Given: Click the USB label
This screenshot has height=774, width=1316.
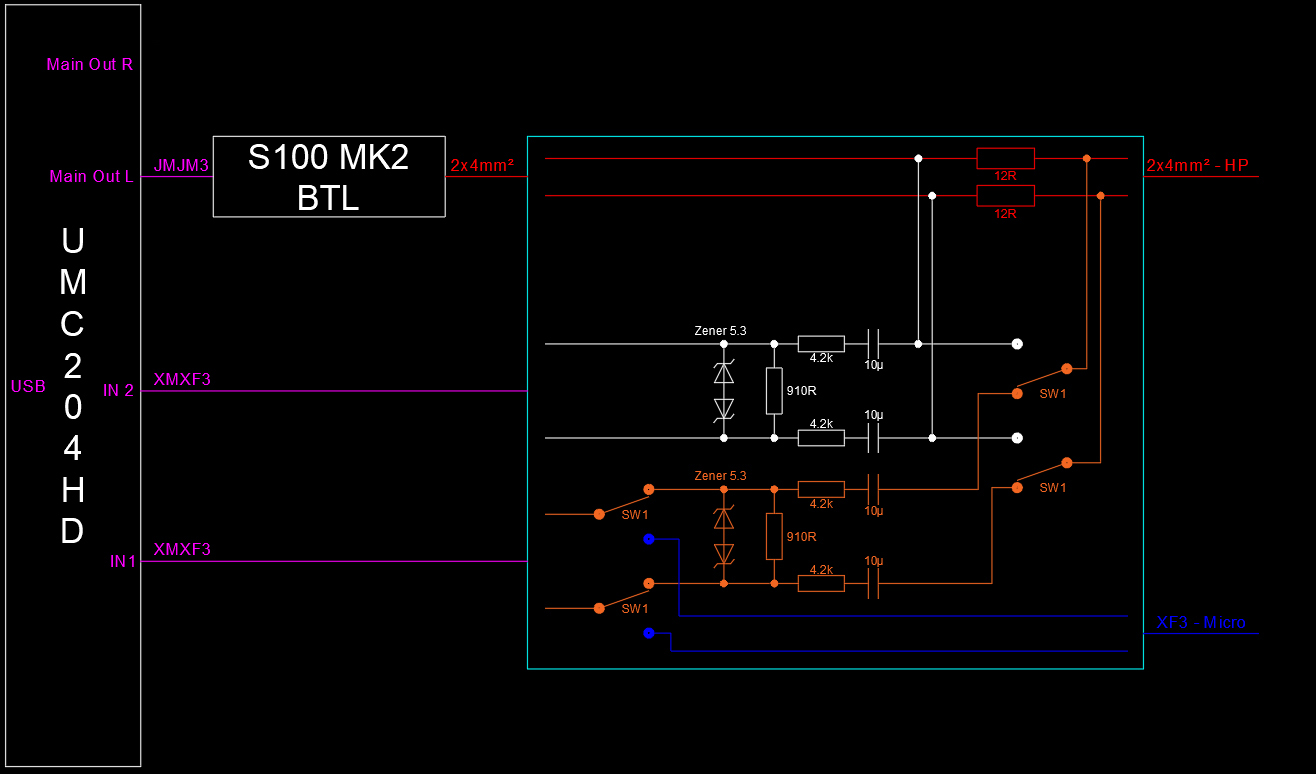Looking at the screenshot, I should [28, 386].
